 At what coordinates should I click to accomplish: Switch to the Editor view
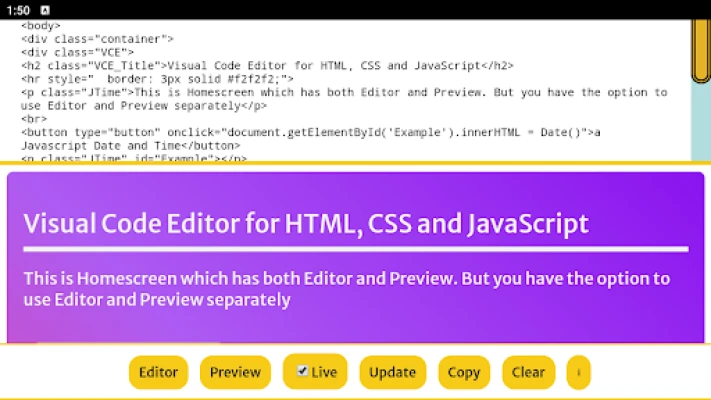click(158, 372)
